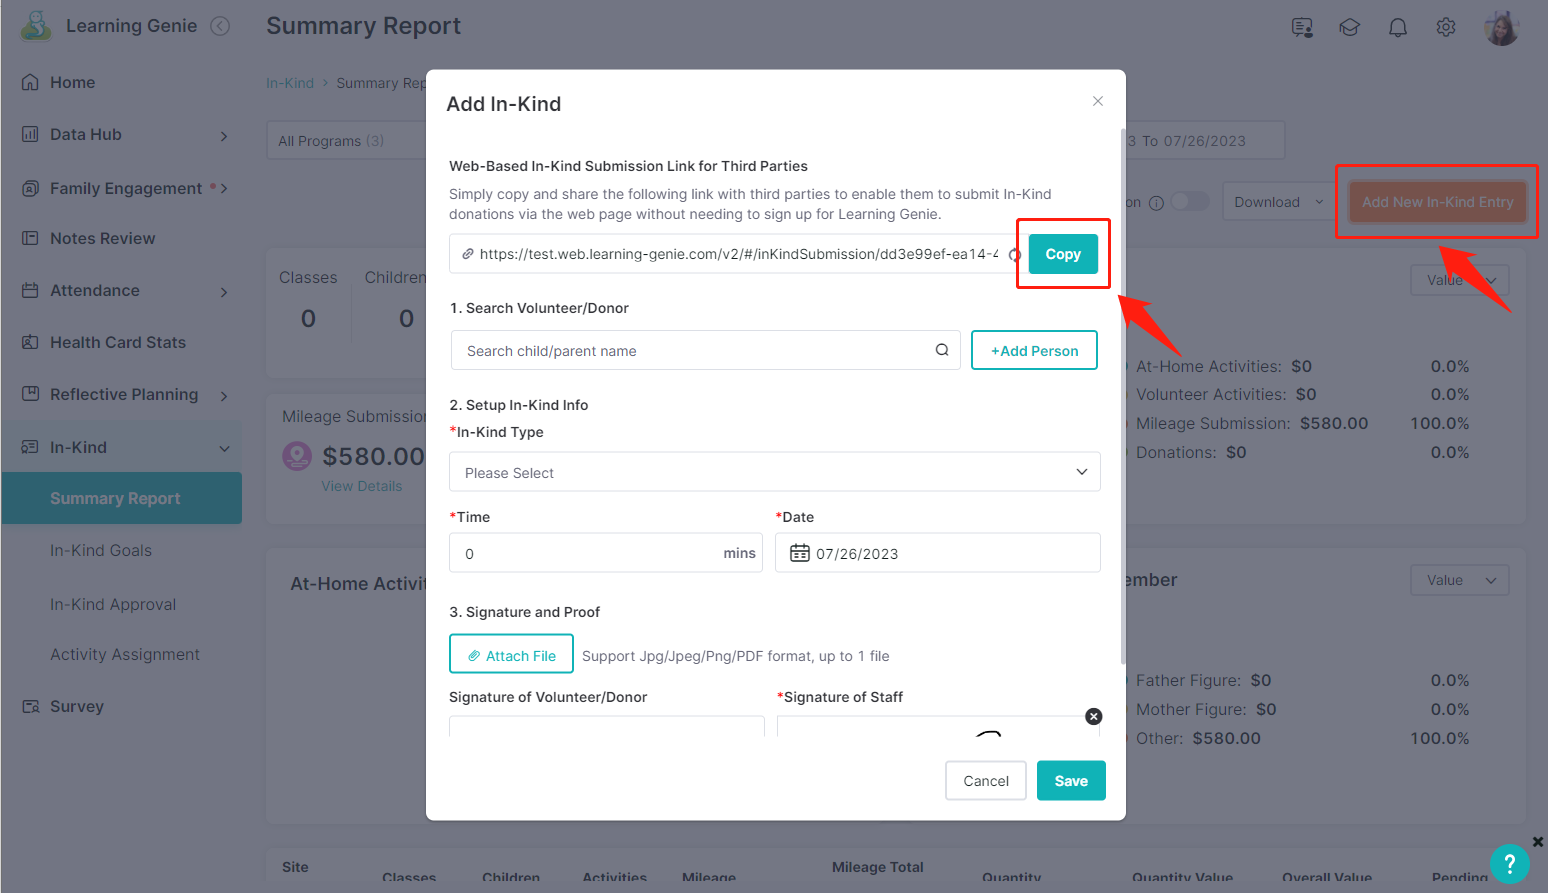Click the graduation cap icon
1548x893 pixels.
[1350, 28]
